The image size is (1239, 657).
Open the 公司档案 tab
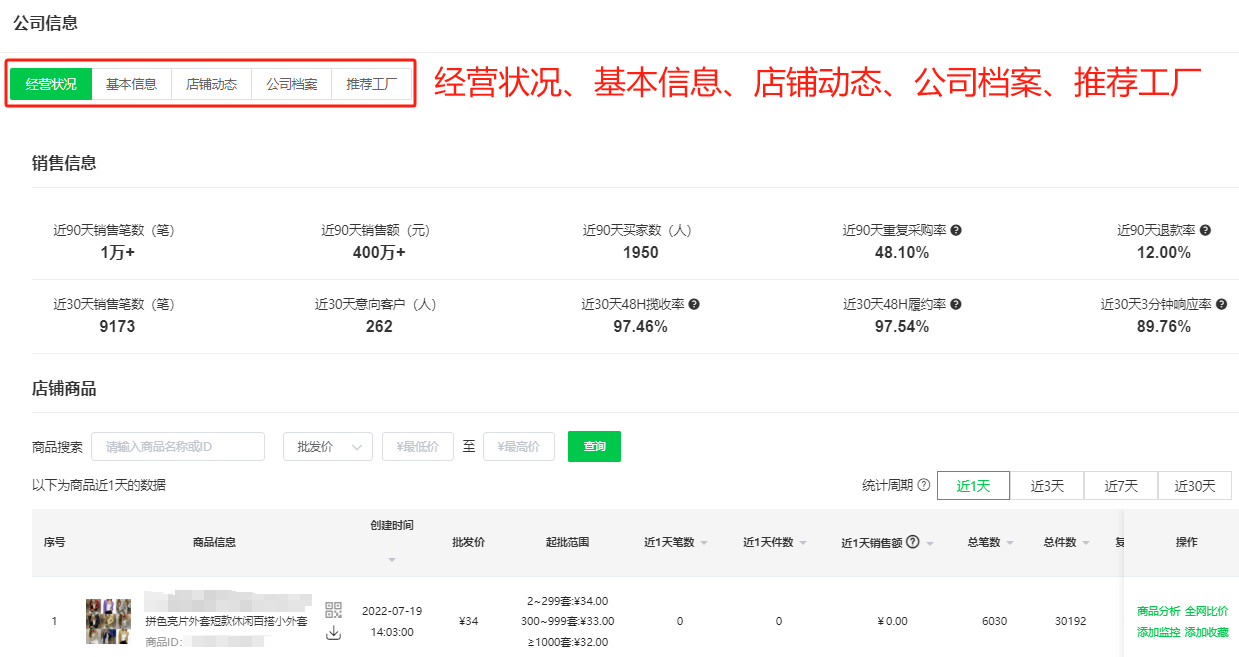click(x=291, y=84)
